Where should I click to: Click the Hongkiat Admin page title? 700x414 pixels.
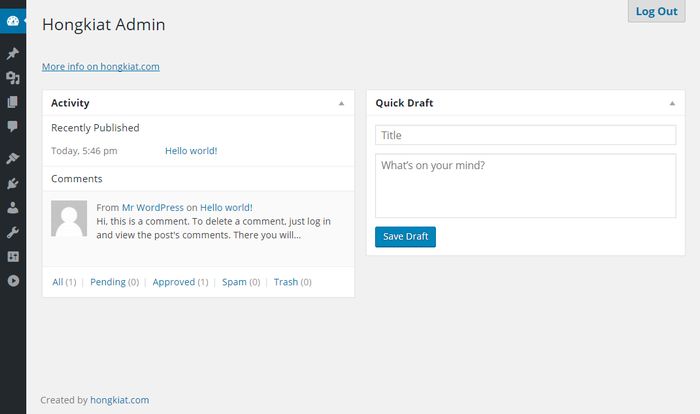point(104,25)
